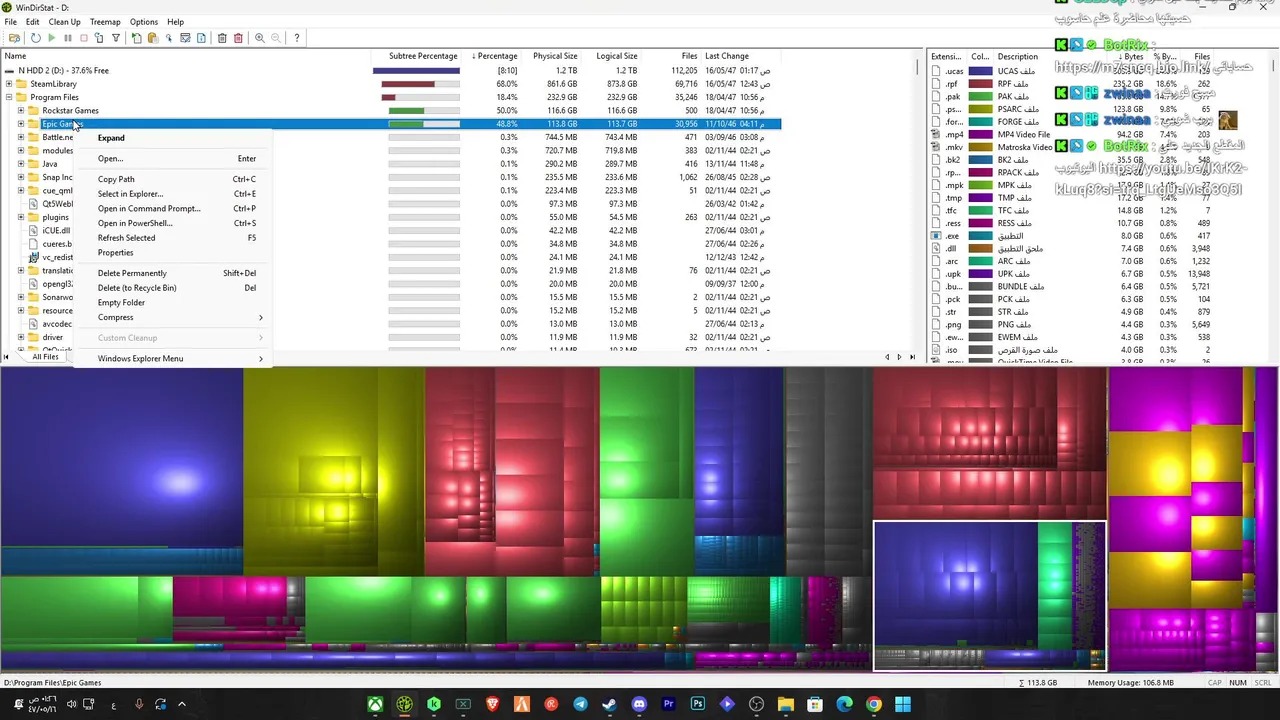
Task: Click the Zoom out magnifier icon
Action: tap(275, 38)
